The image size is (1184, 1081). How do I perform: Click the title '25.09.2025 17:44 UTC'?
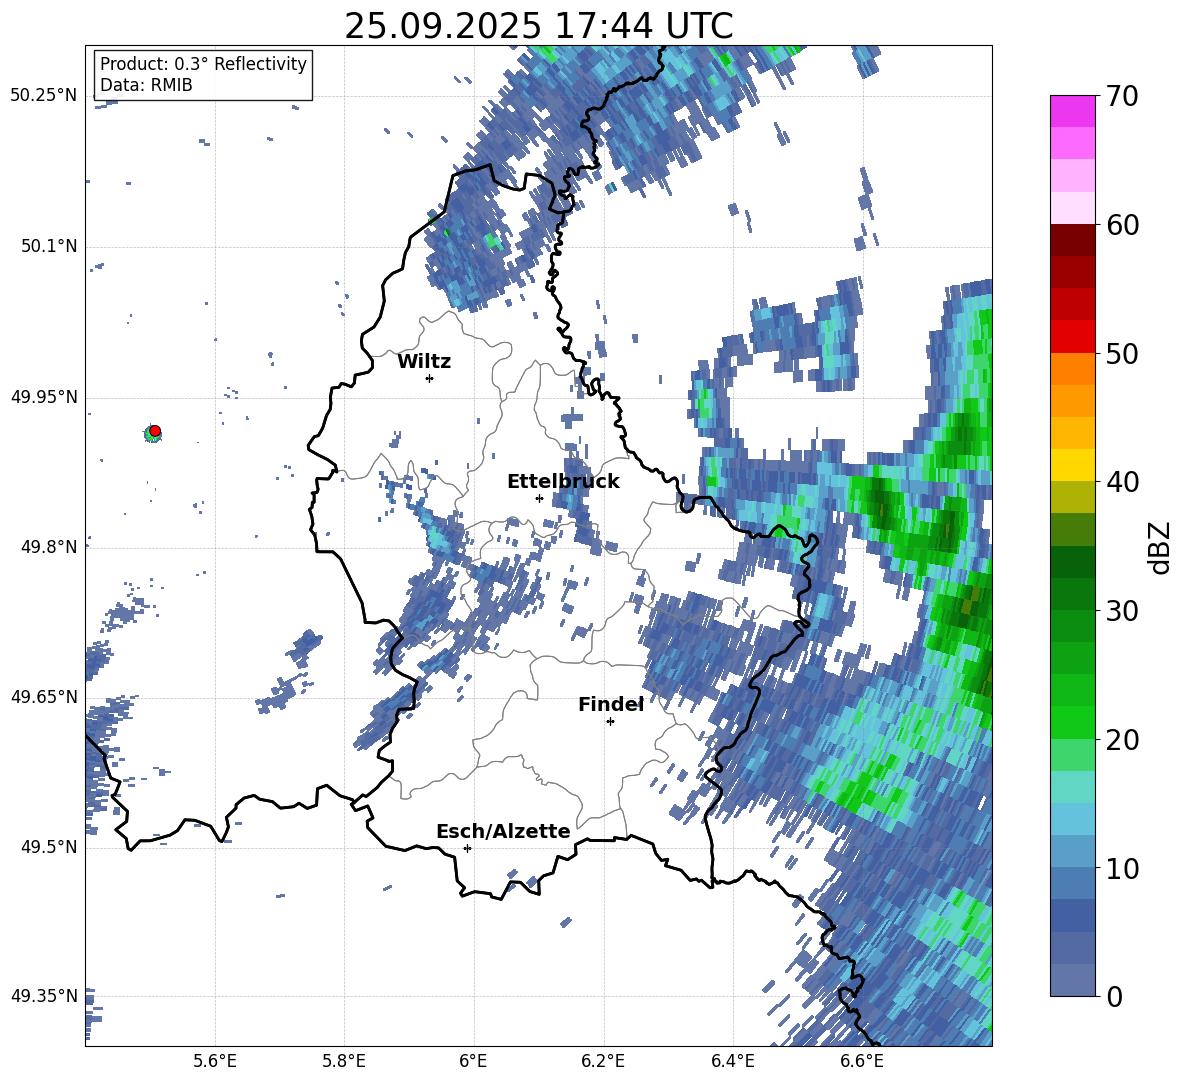pyautogui.click(x=538, y=26)
